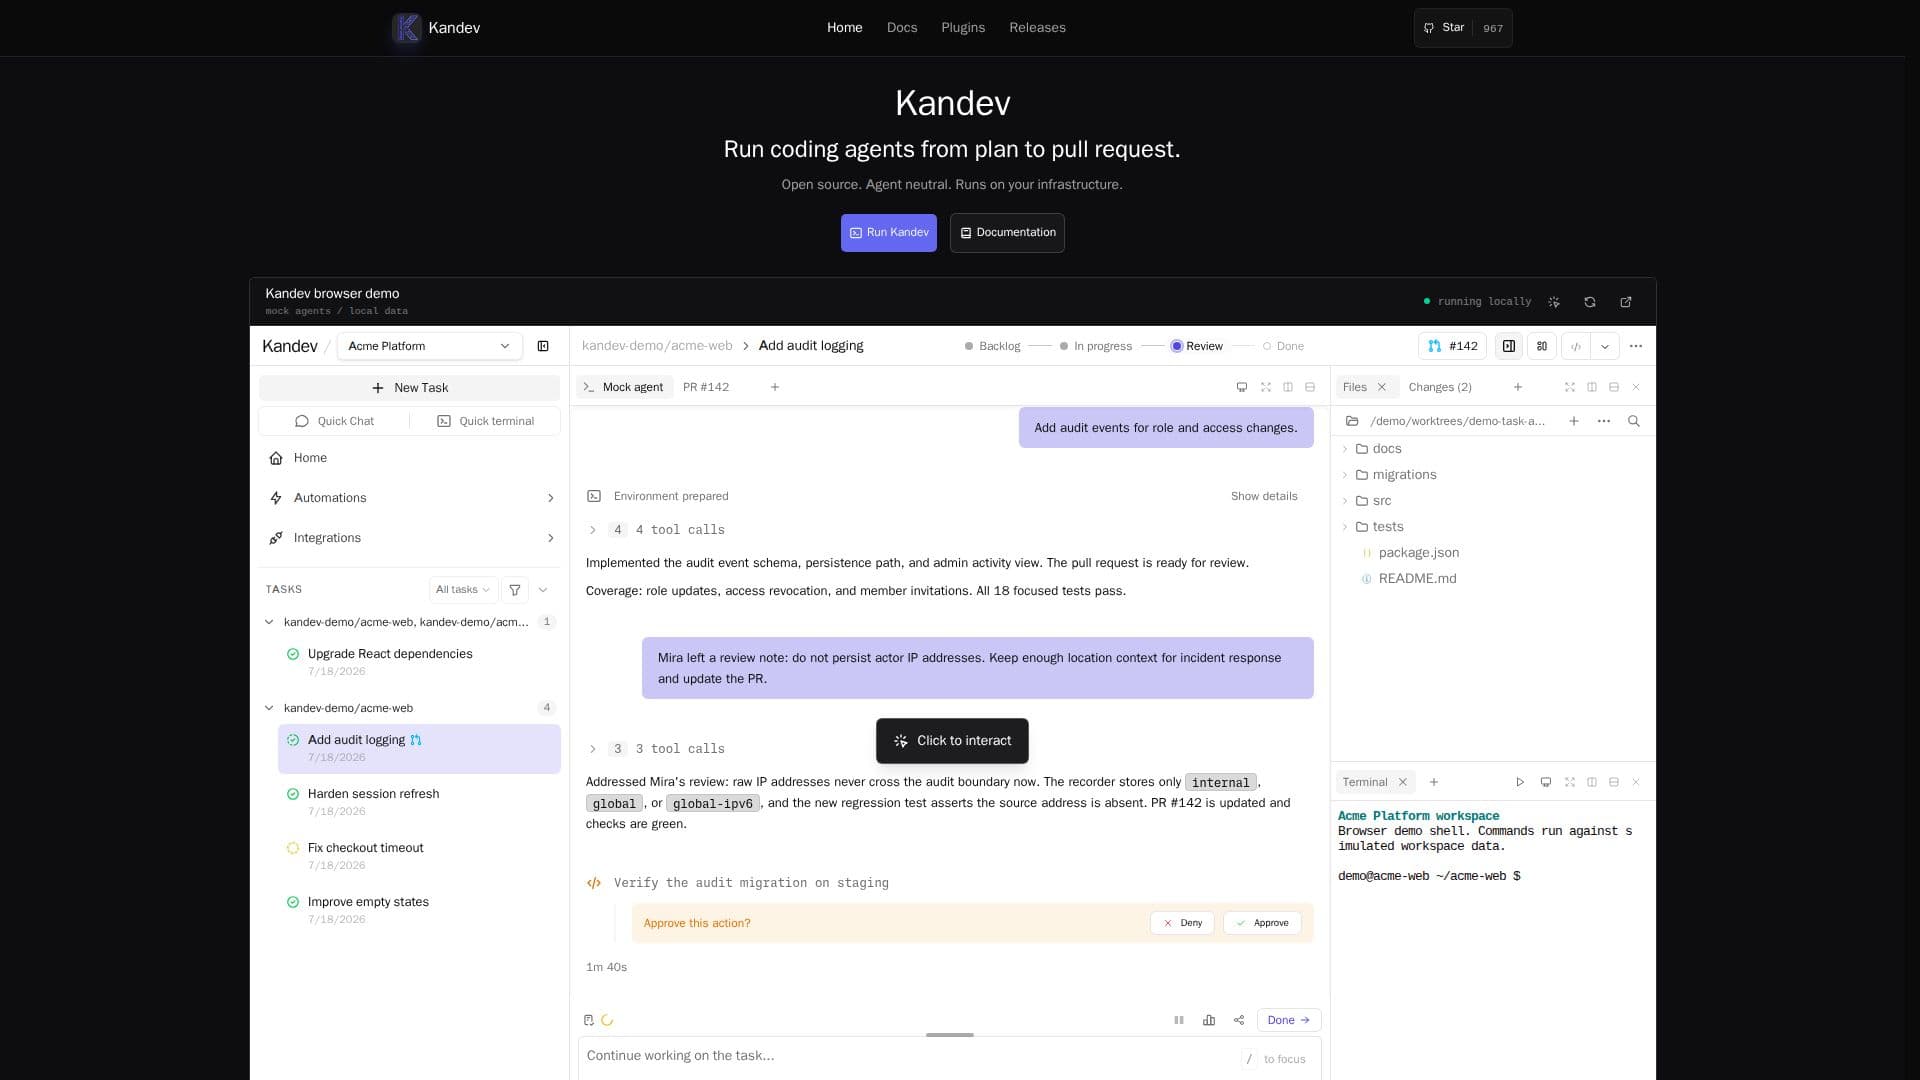This screenshot has height=1080, width=1920.
Task: Expand the 4 tool calls section
Action: (x=593, y=530)
